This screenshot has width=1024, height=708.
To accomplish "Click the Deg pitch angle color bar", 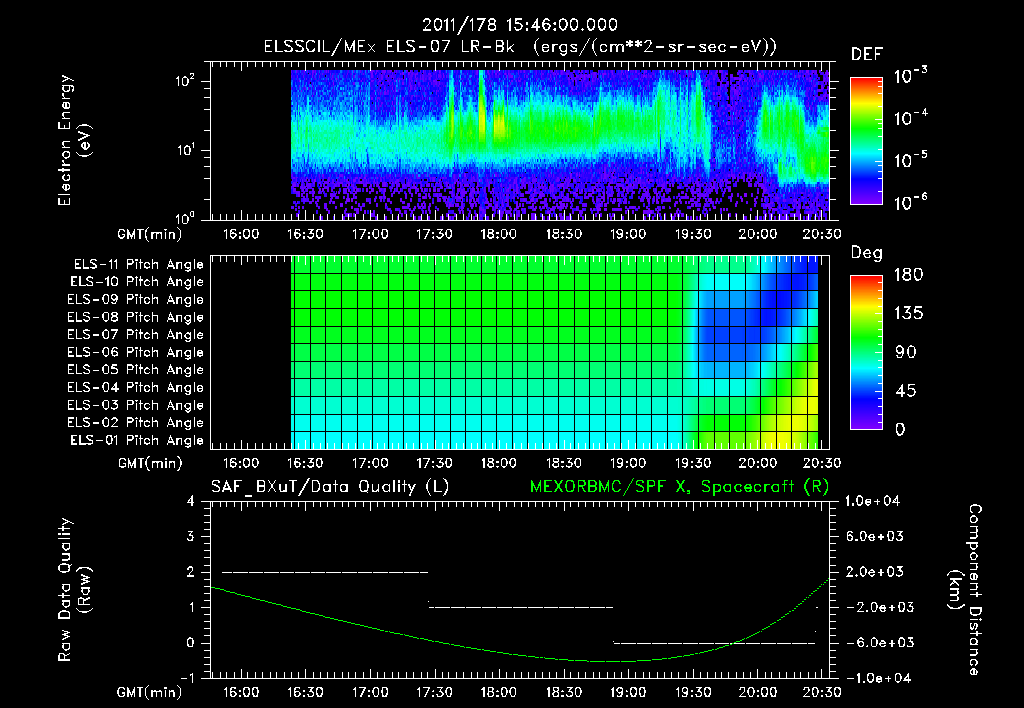I will pos(866,353).
